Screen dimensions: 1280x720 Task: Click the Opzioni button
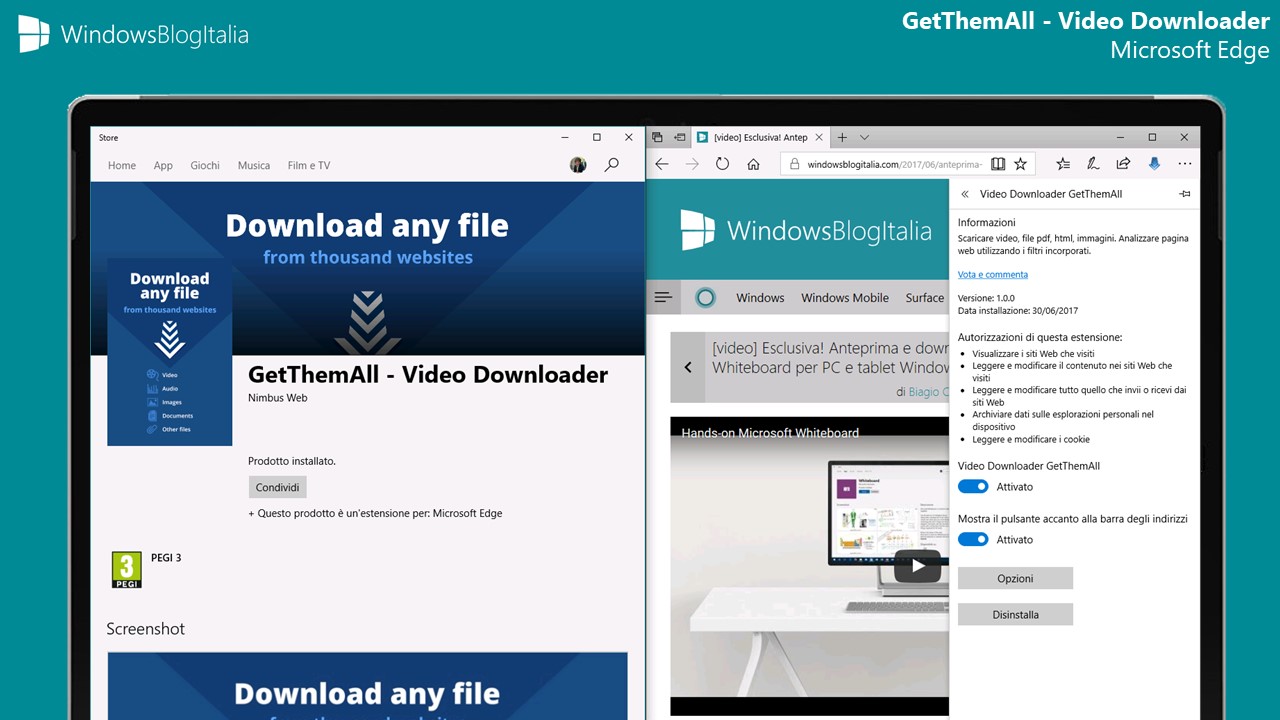1015,578
